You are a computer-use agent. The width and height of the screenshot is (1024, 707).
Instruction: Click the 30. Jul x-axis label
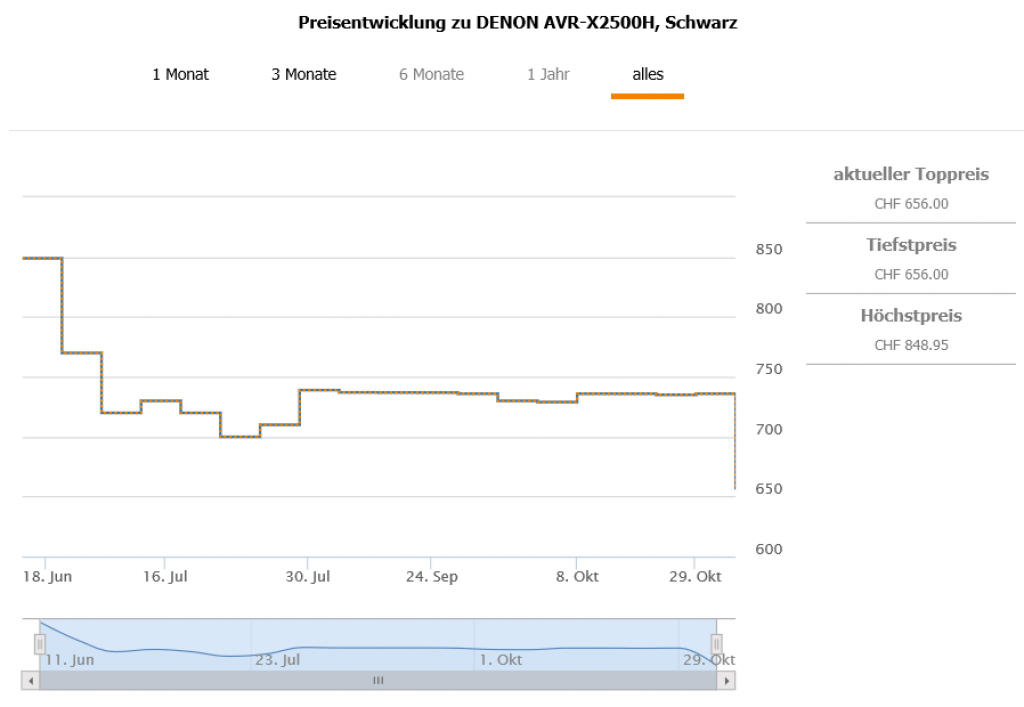308,576
